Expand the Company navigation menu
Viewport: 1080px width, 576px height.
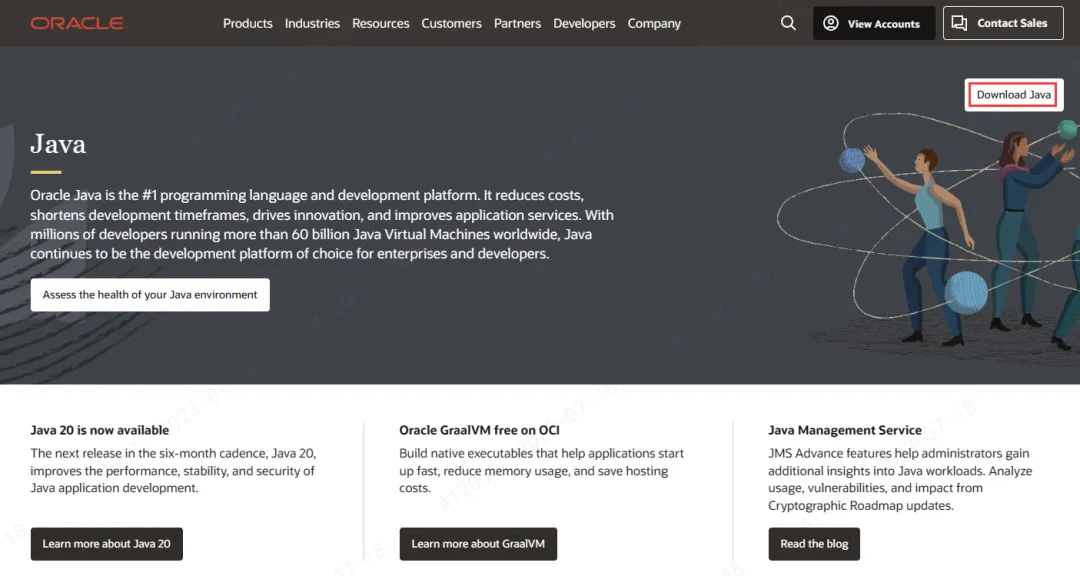pyautogui.click(x=654, y=23)
